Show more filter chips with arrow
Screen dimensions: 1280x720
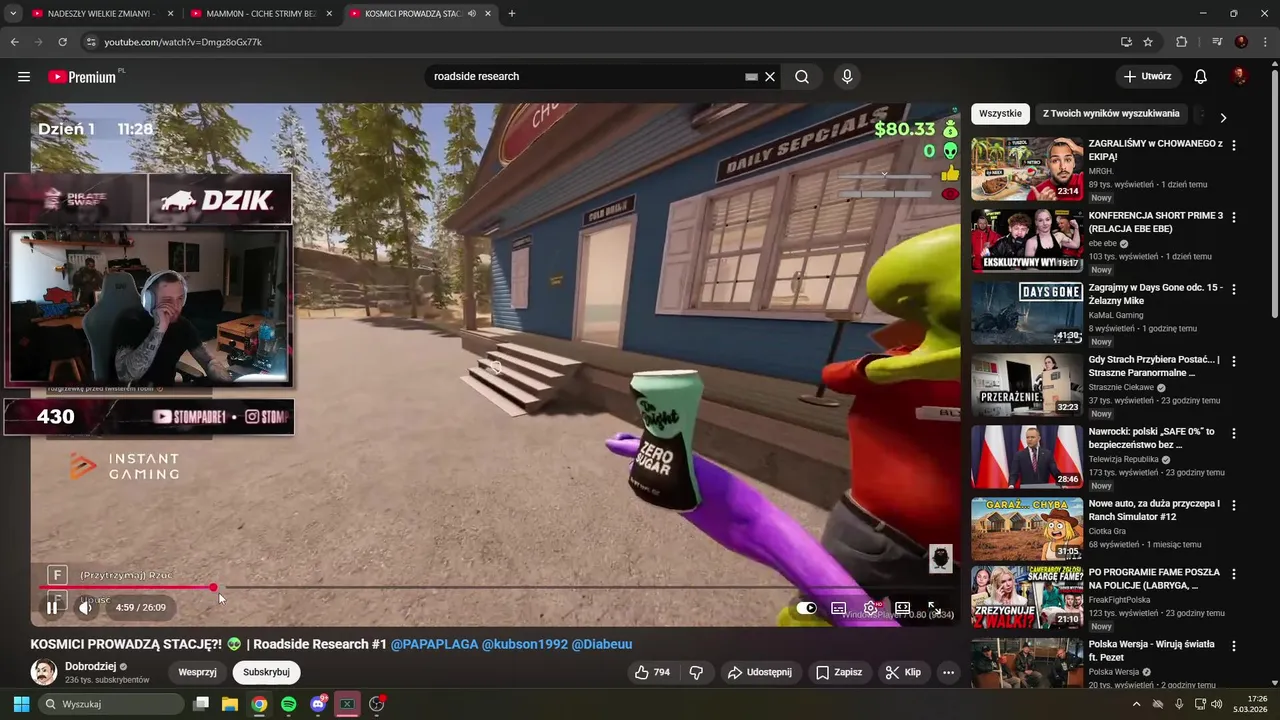tap(1223, 117)
